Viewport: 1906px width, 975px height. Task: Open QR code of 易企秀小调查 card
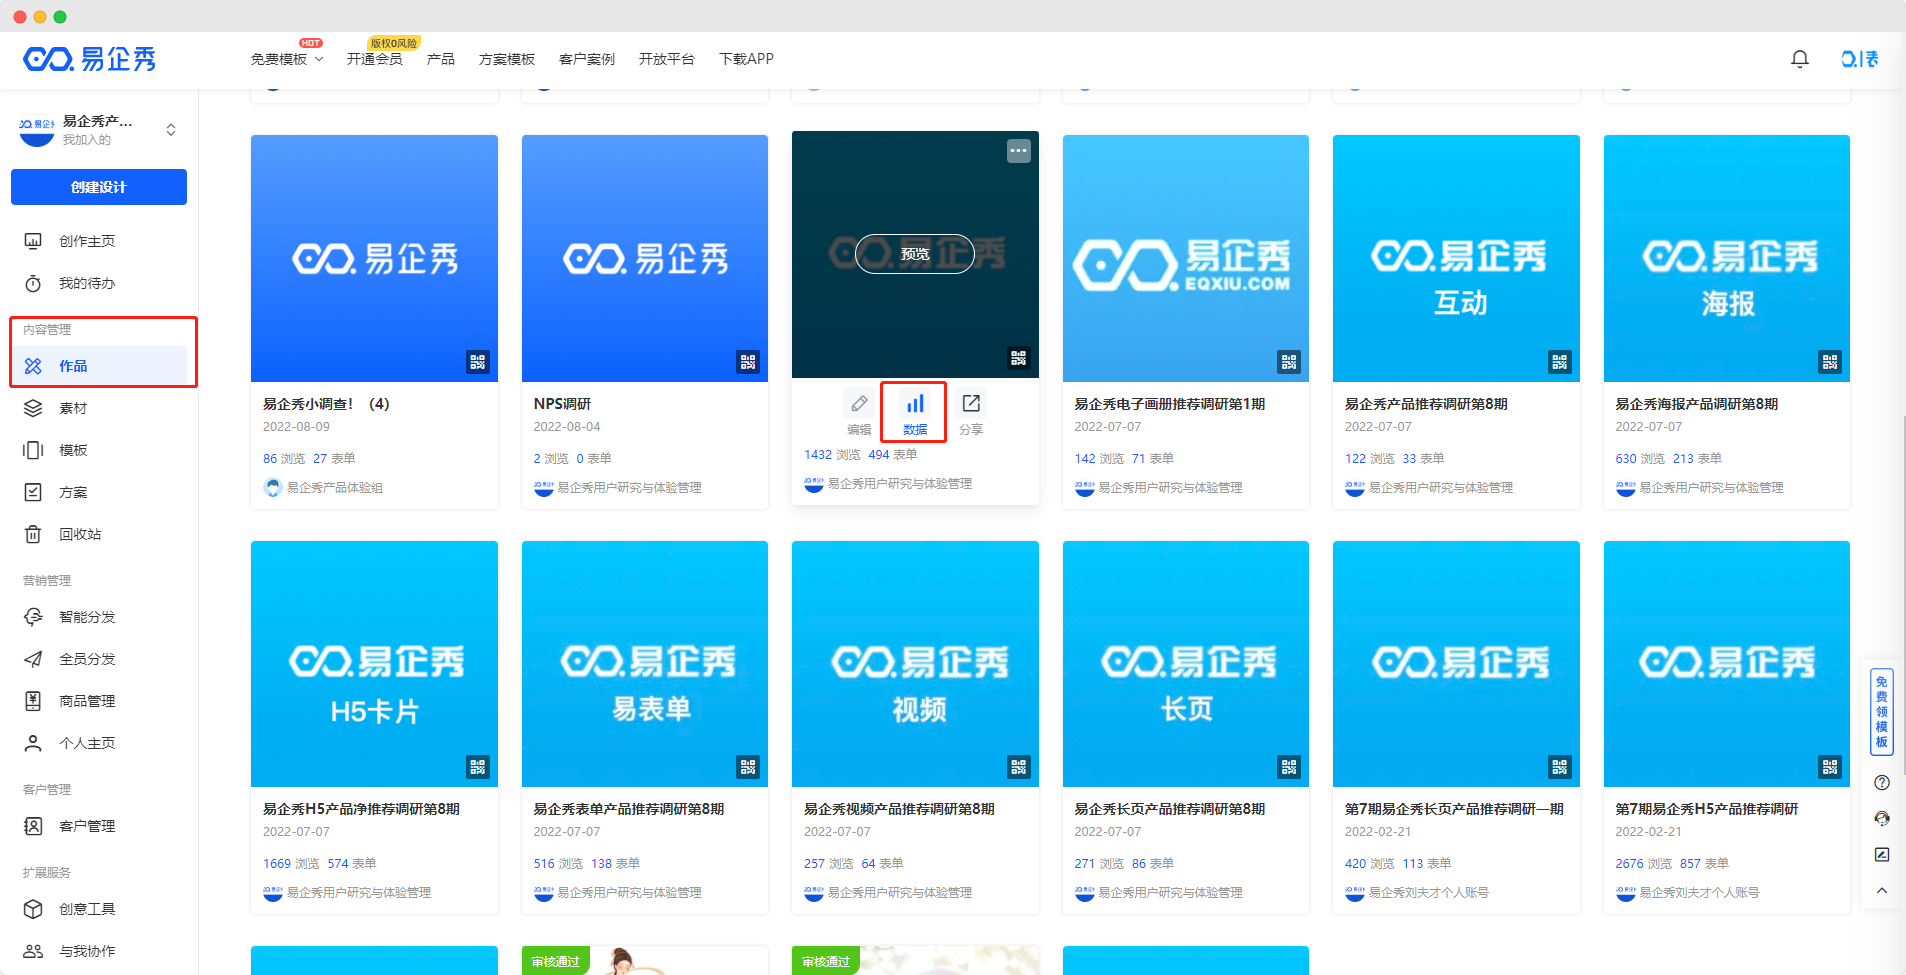pos(478,362)
